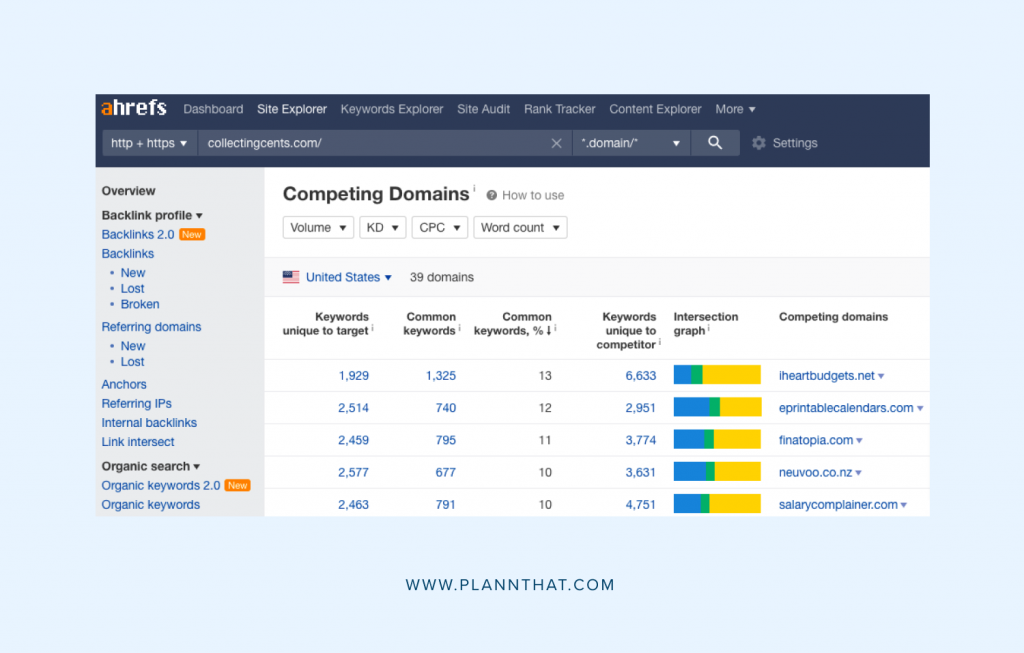Open Link intersect link
Image resolution: width=1024 pixels, height=653 pixels.
138,442
